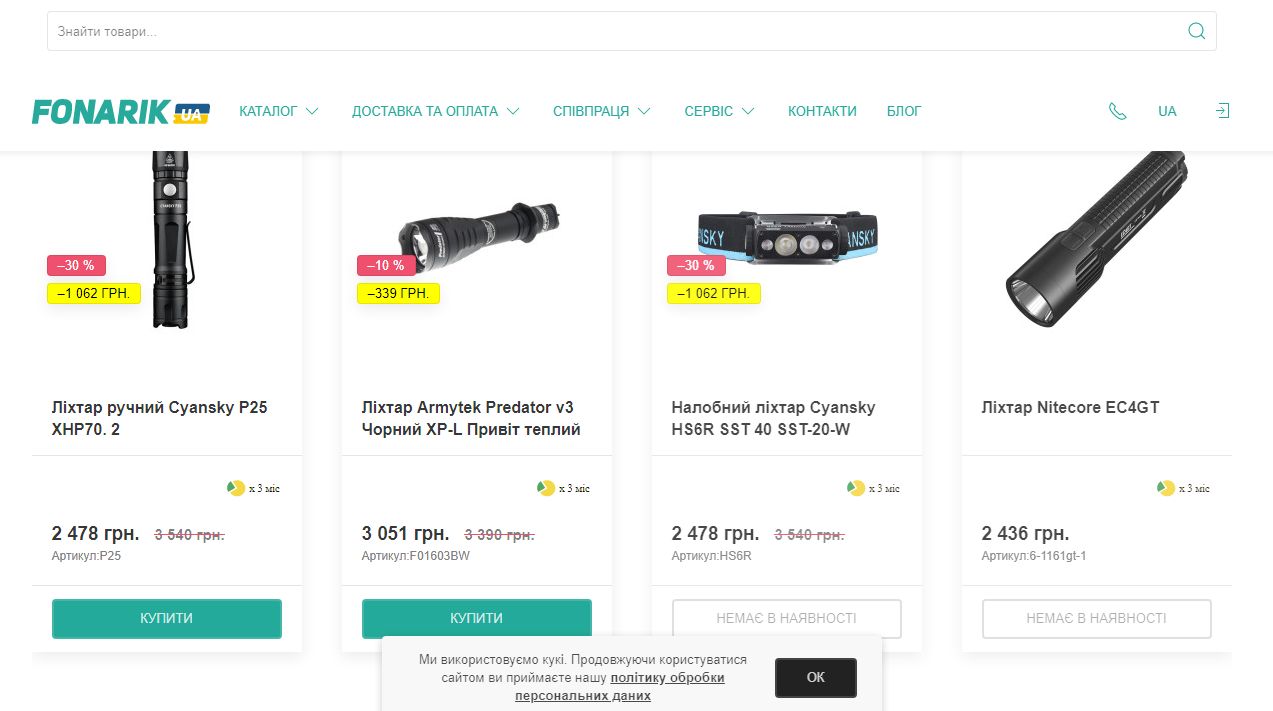Click installment icon on Cyansky P25 card
This screenshot has width=1273, height=711.
(236, 488)
